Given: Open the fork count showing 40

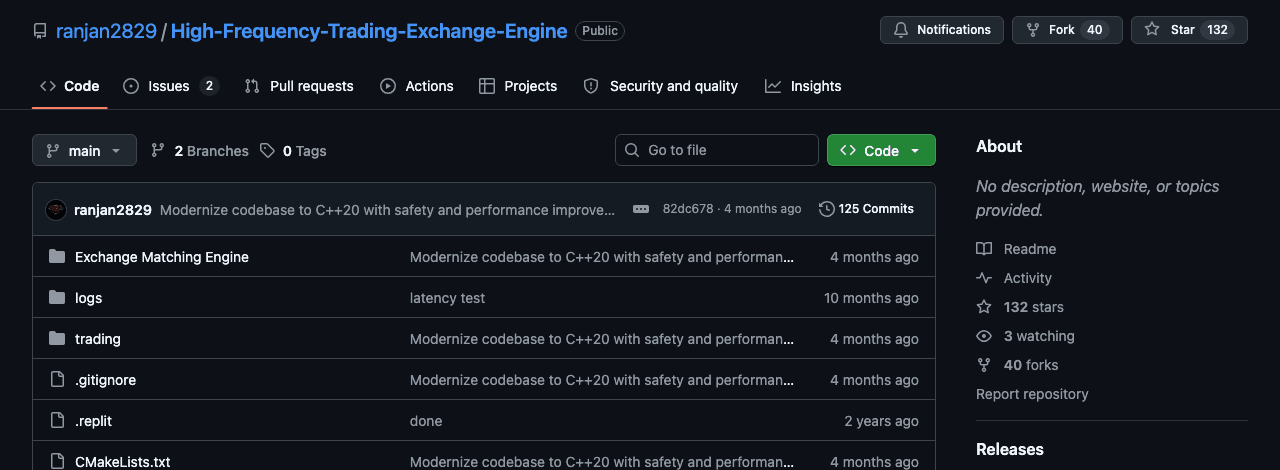Looking at the screenshot, I should coord(1094,30).
